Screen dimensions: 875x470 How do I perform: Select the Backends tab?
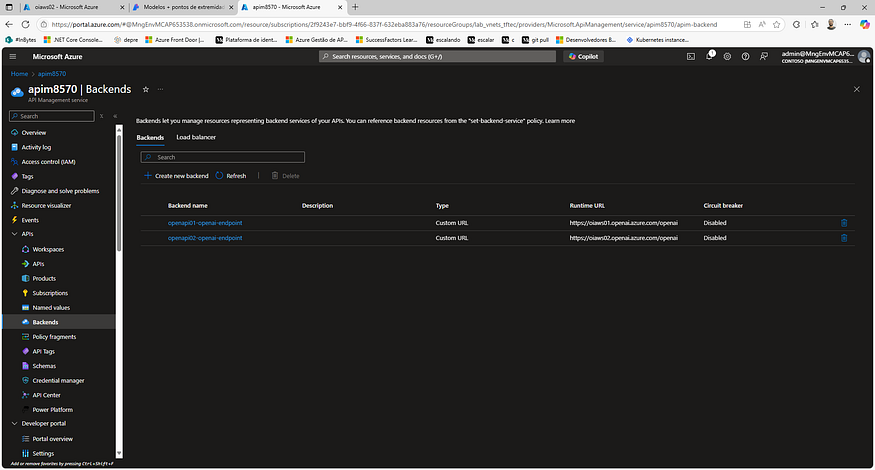pos(150,137)
